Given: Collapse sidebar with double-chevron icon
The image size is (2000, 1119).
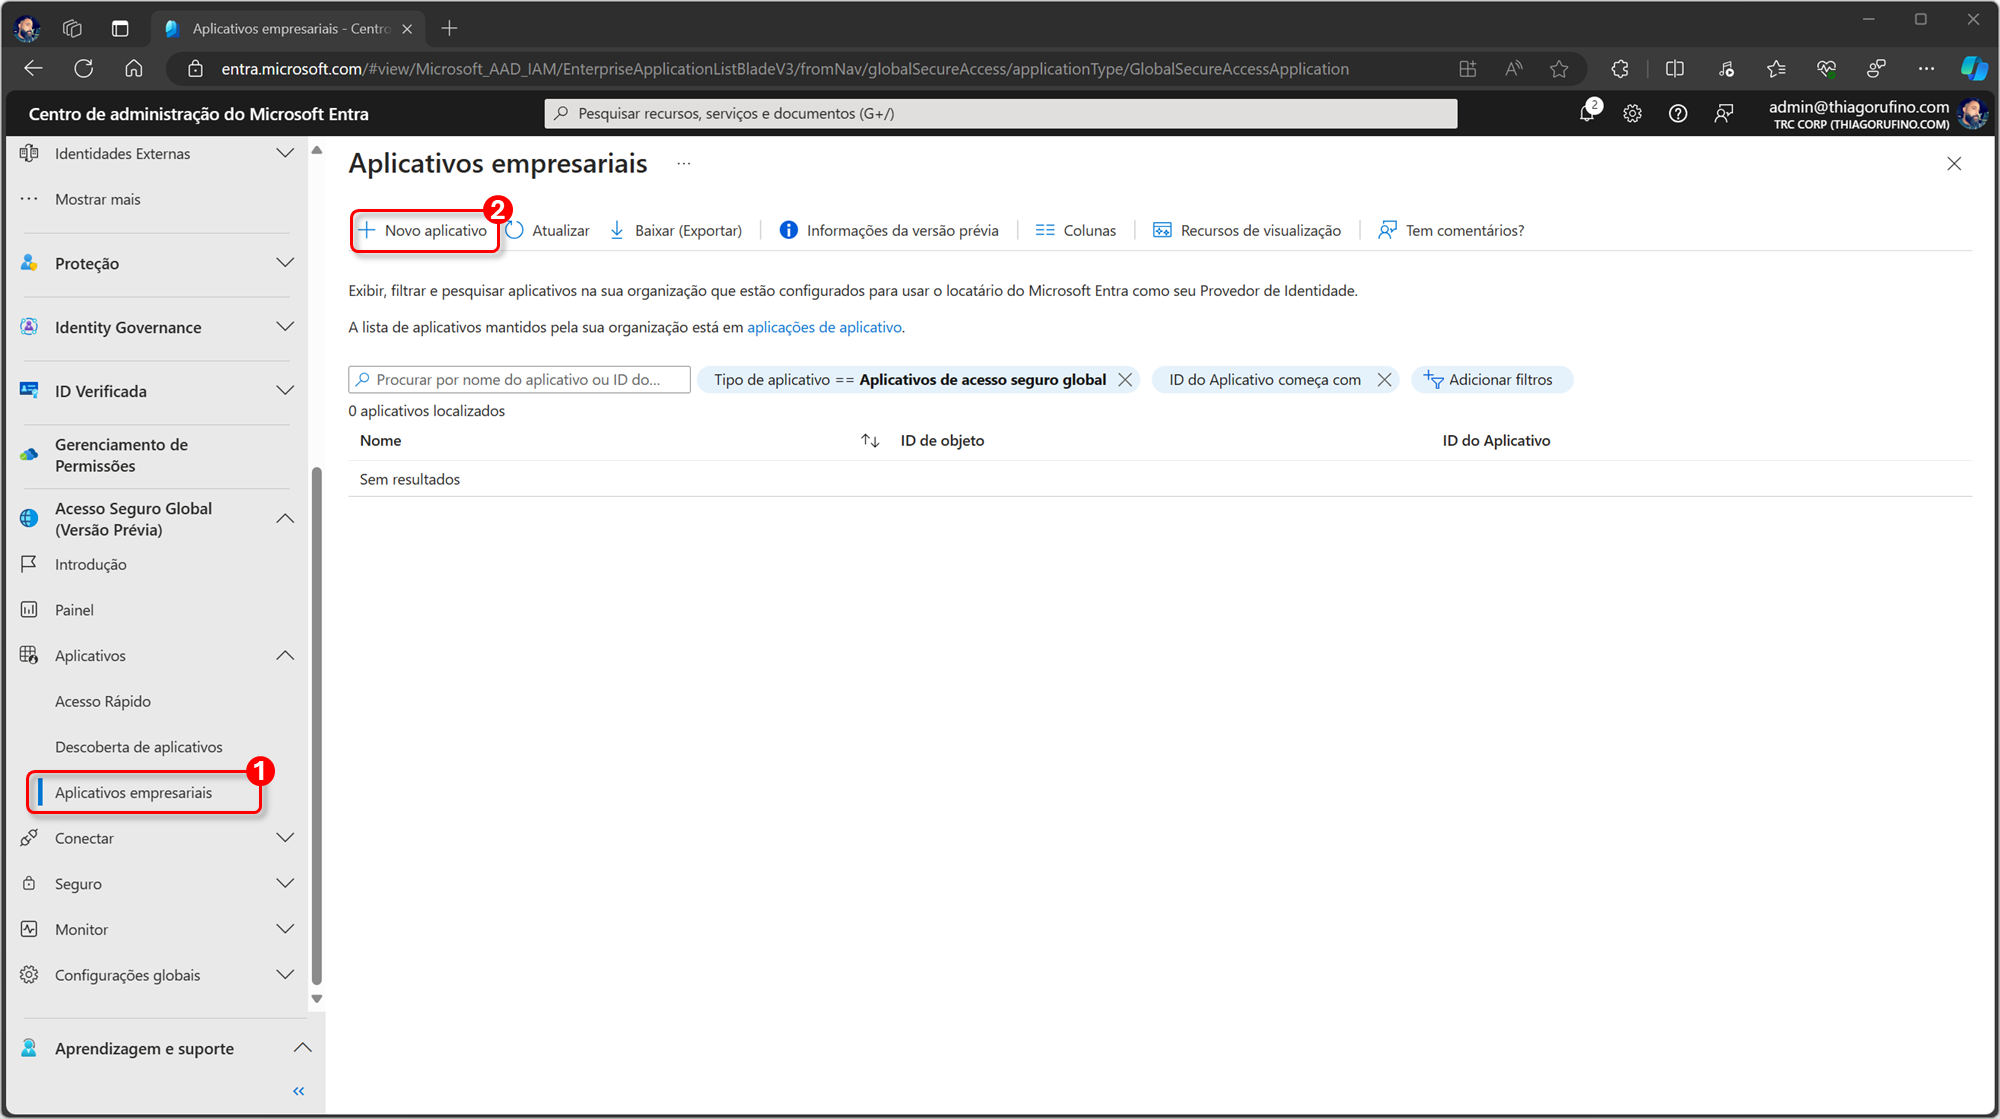Looking at the screenshot, I should pos(298,1091).
